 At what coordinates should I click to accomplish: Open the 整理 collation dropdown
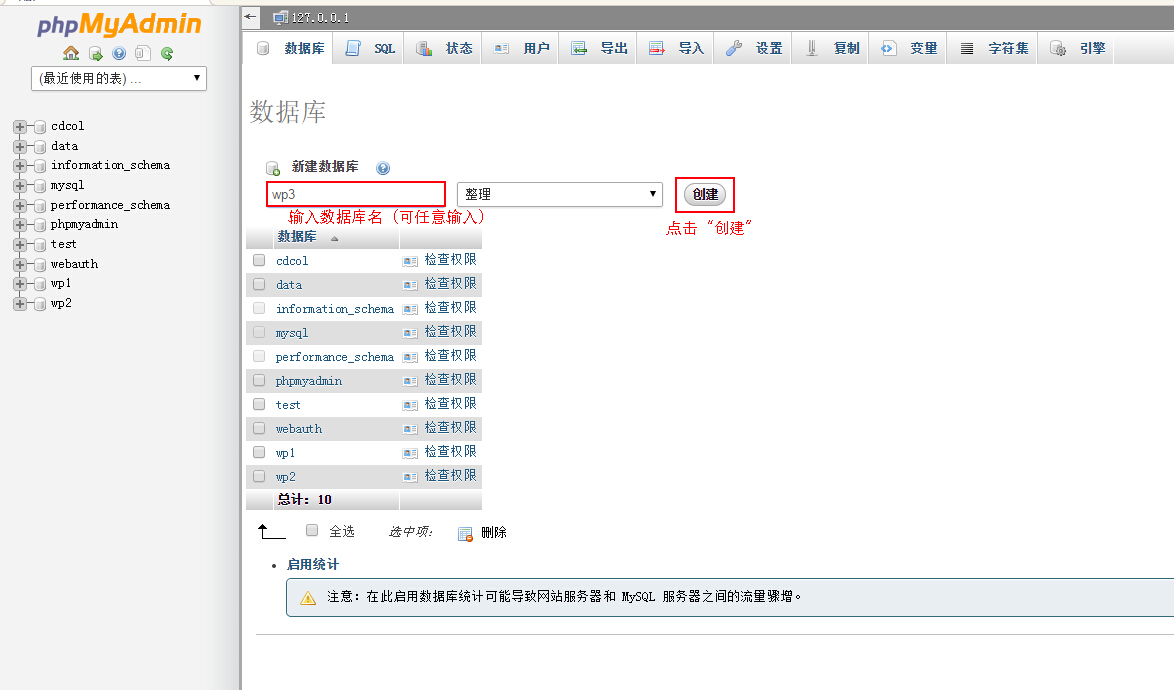click(559, 194)
